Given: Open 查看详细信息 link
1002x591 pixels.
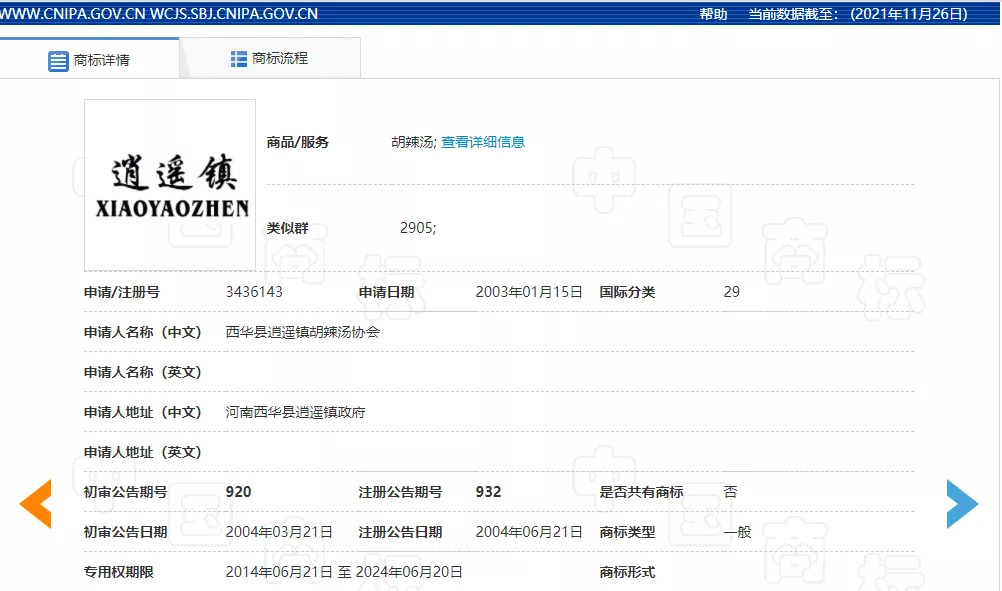Looking at the screenshot, I should (x=483, y=142).
